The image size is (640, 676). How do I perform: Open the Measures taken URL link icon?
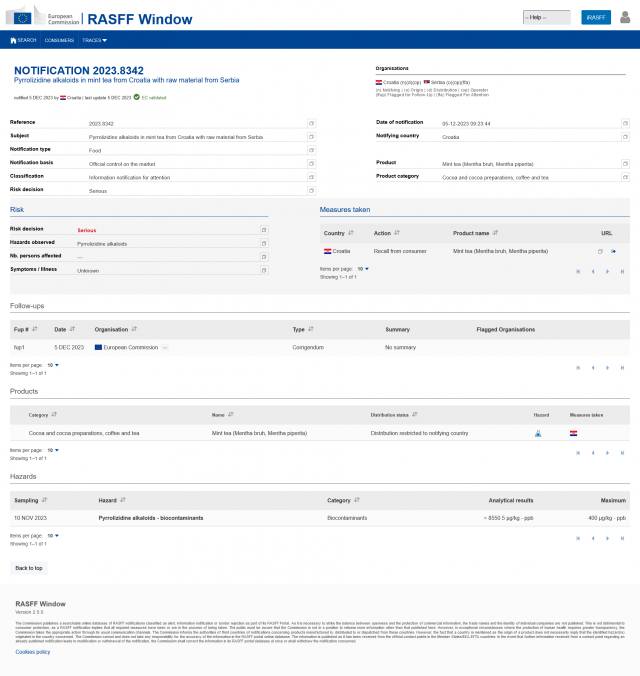(x=613, y=251)
